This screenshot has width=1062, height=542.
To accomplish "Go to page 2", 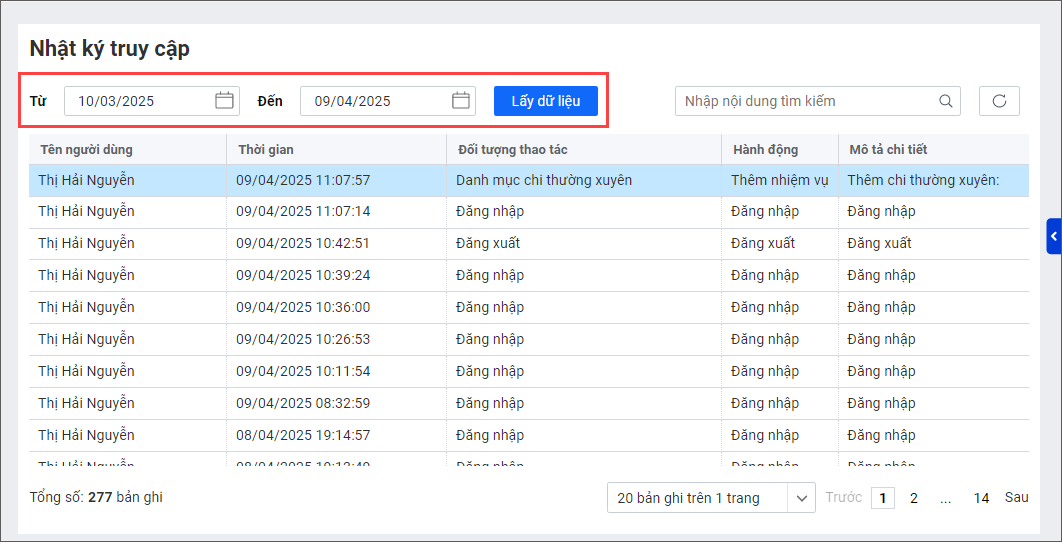I will point(913,498).
